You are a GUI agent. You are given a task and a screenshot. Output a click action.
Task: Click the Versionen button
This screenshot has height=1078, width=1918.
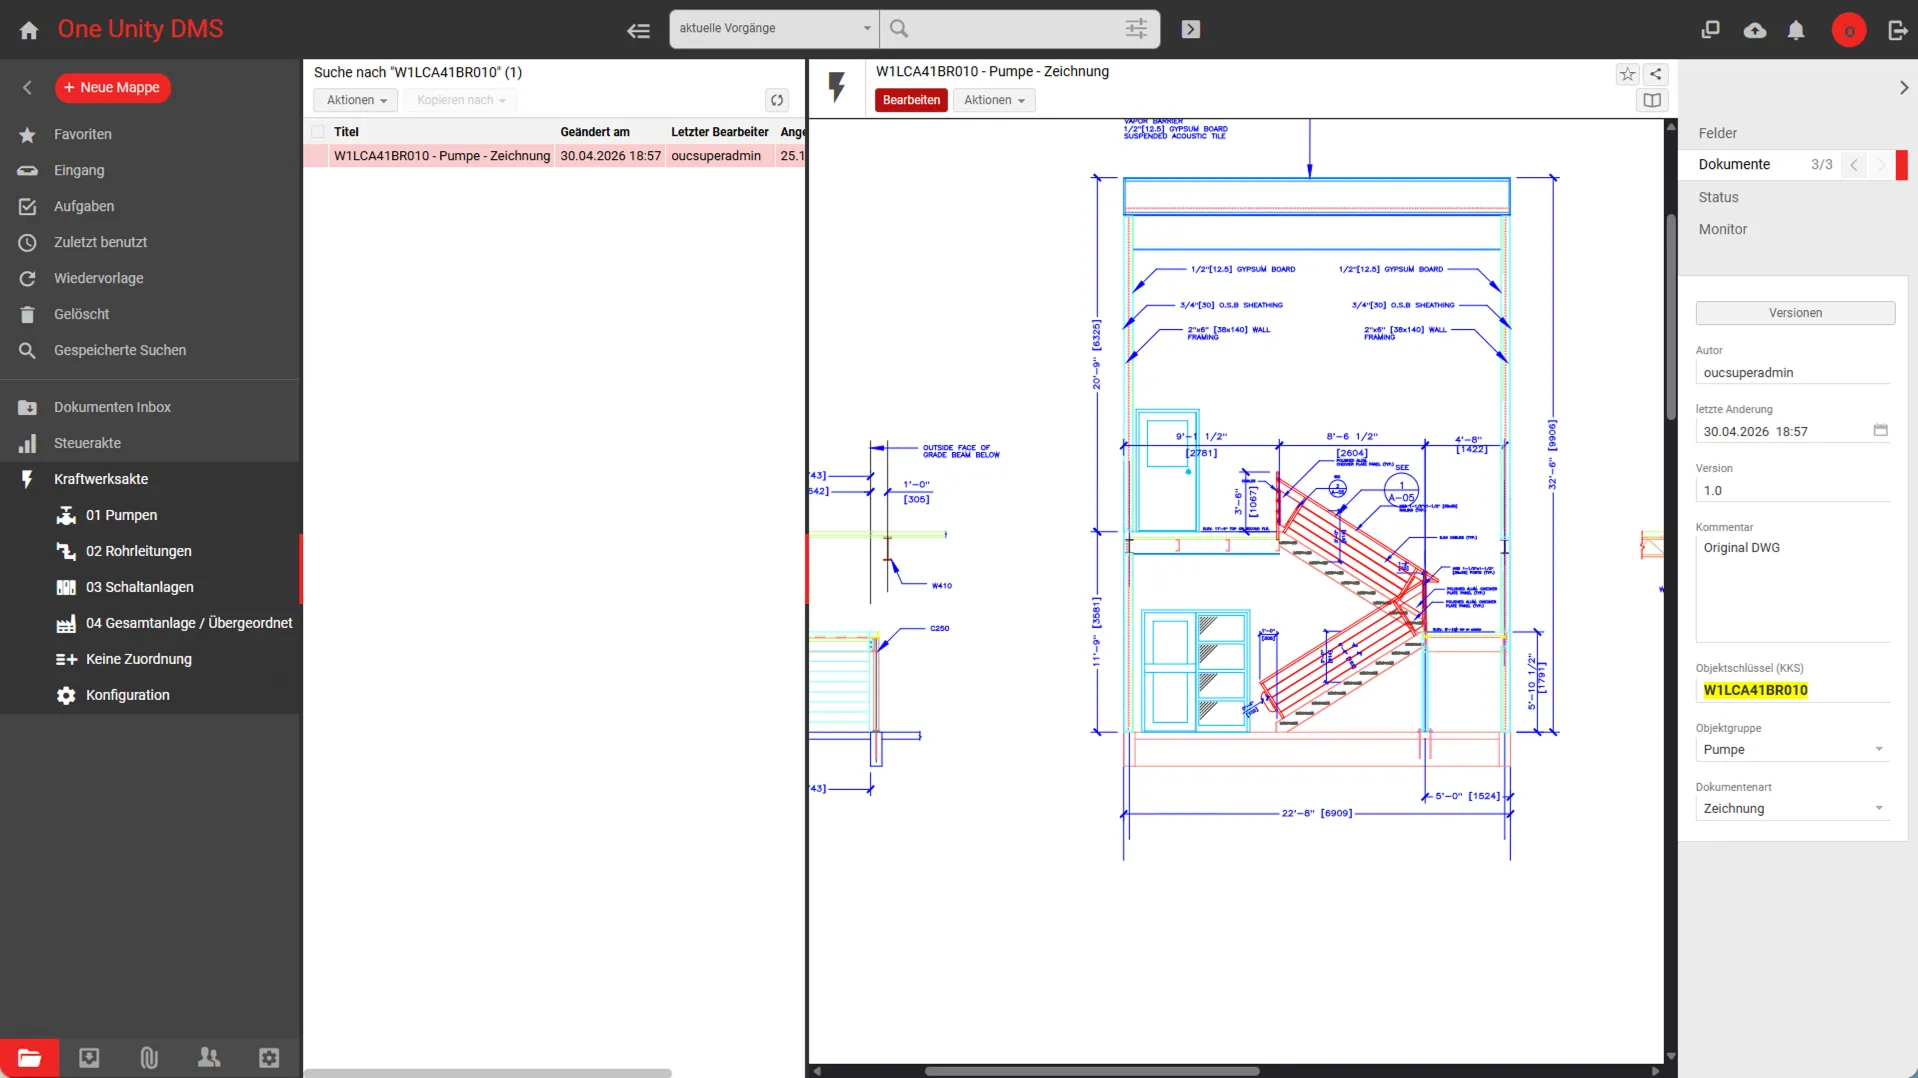1795,313
